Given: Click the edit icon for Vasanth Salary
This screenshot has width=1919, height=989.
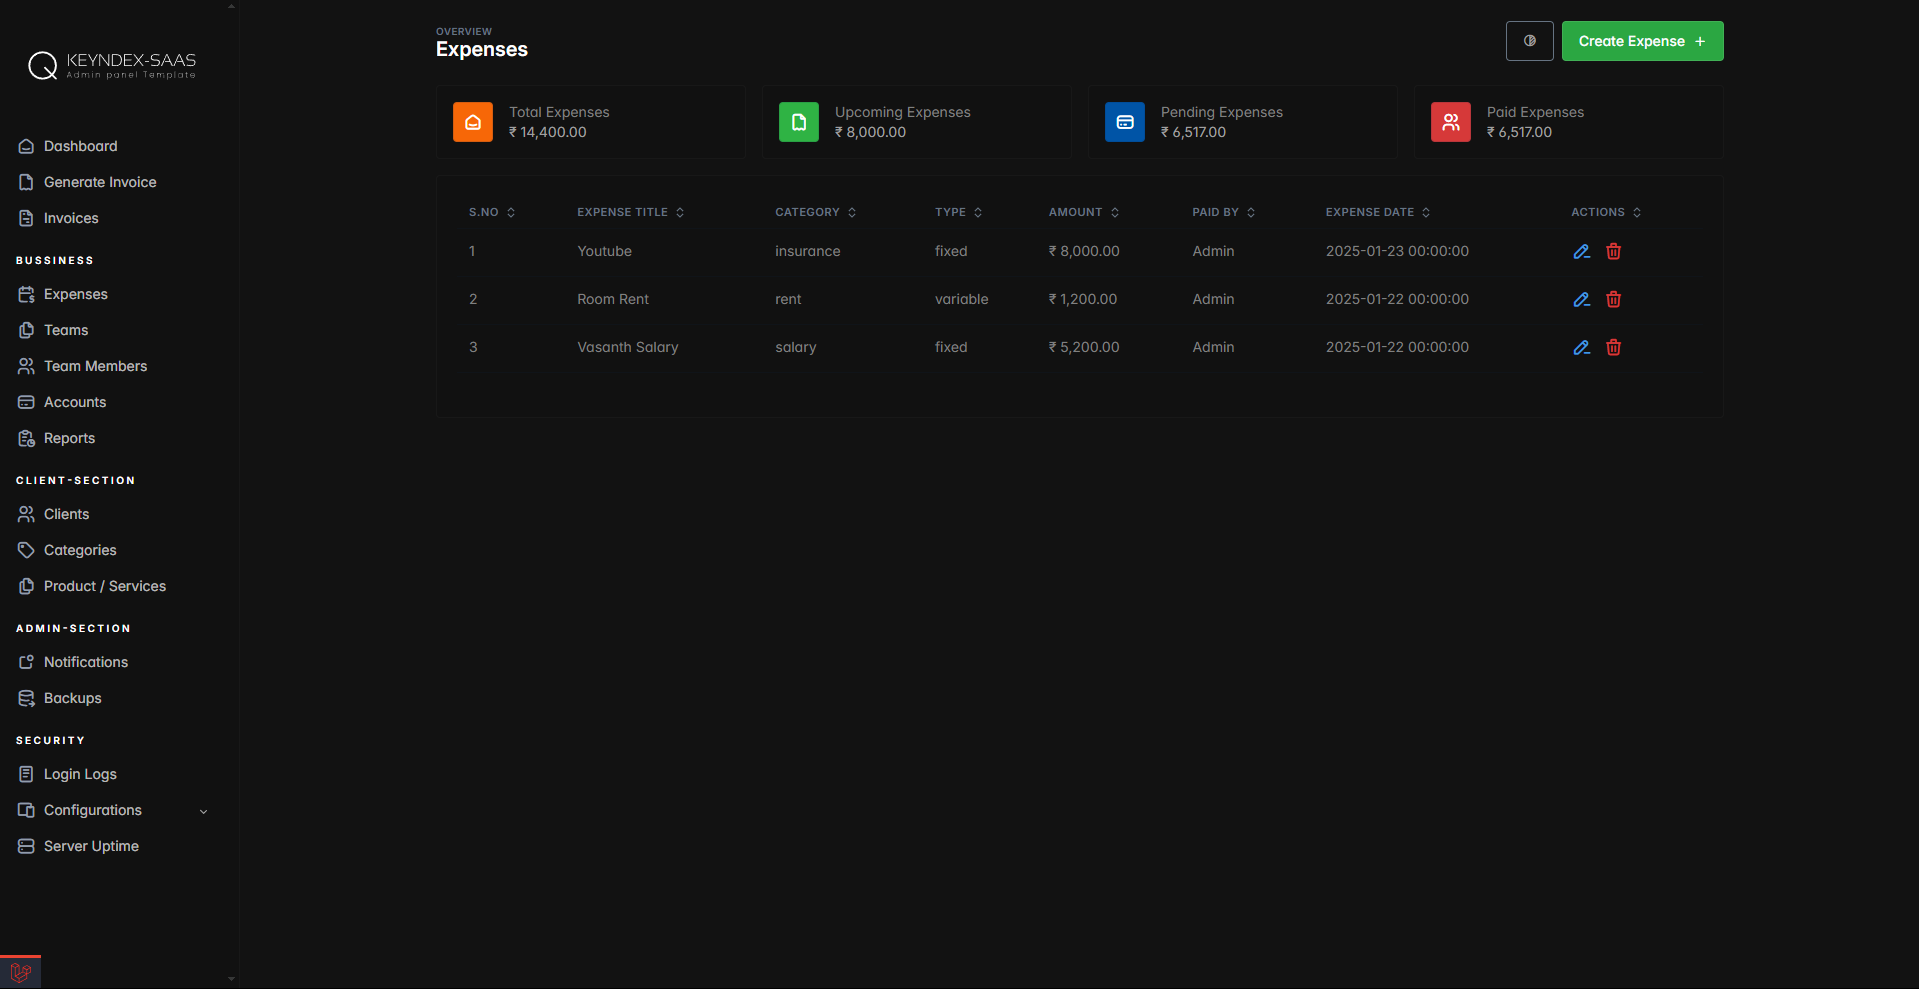Looking at the screenshot, I should click(x=1581, y=348).
